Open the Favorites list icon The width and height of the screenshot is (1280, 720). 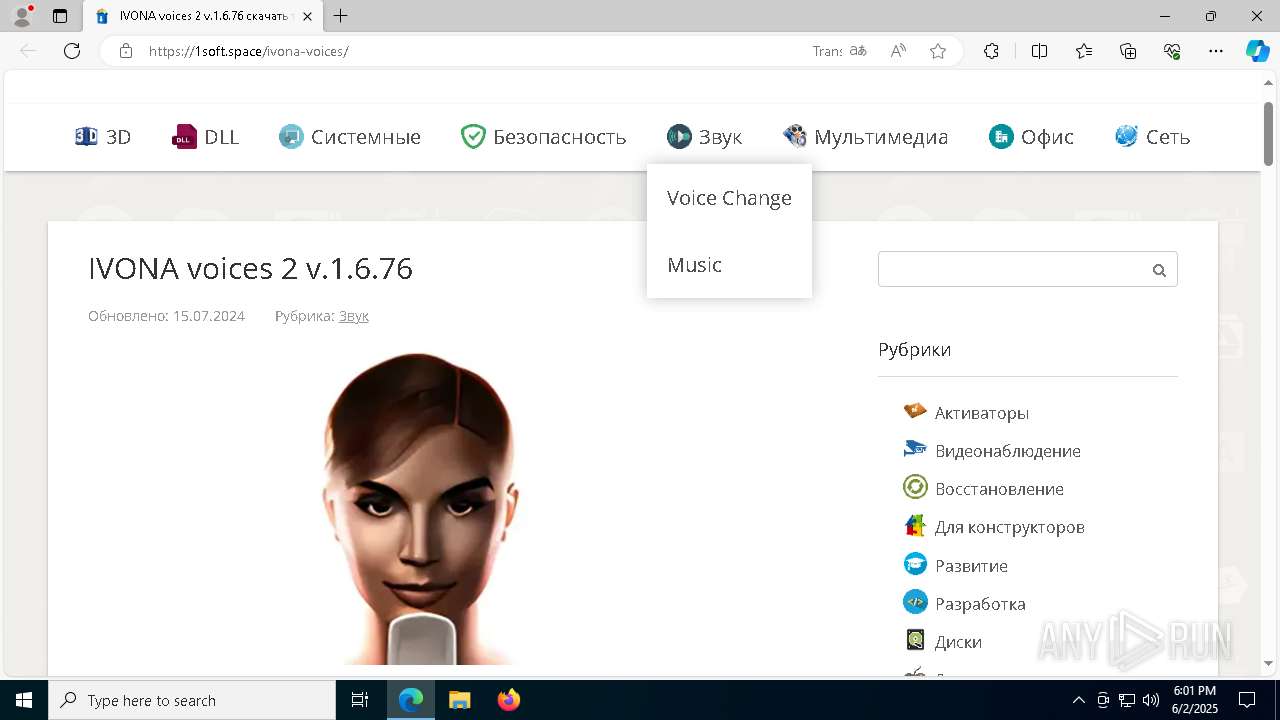(1084, 51)
